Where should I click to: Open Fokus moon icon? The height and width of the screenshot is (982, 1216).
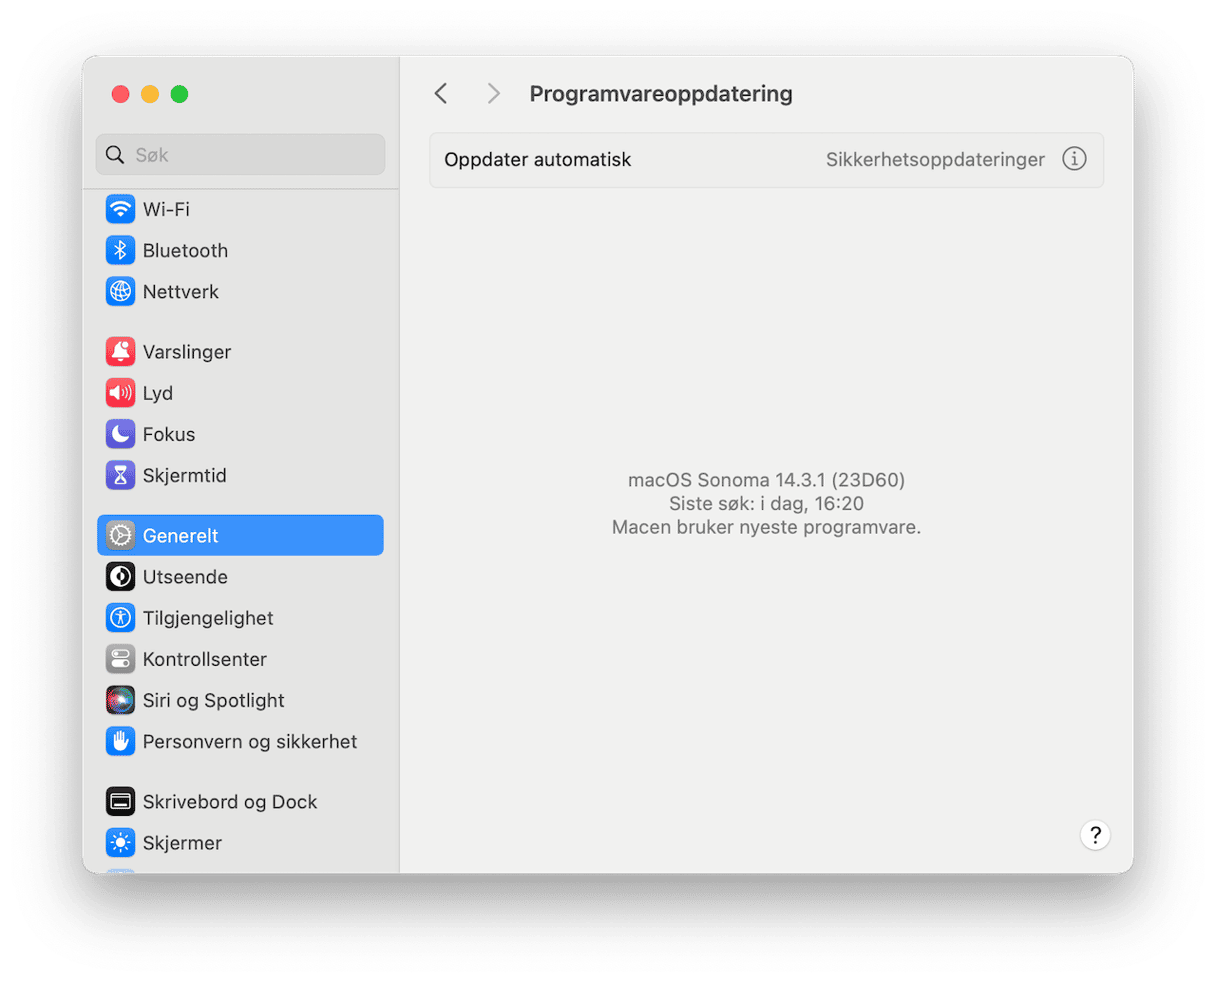point(120,434)
